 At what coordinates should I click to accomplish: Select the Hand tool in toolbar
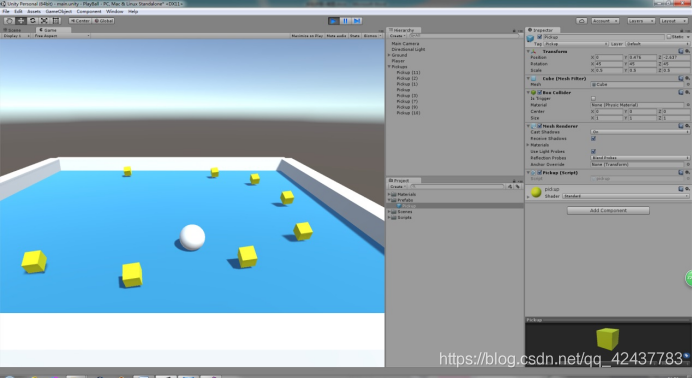click(9, 21)
